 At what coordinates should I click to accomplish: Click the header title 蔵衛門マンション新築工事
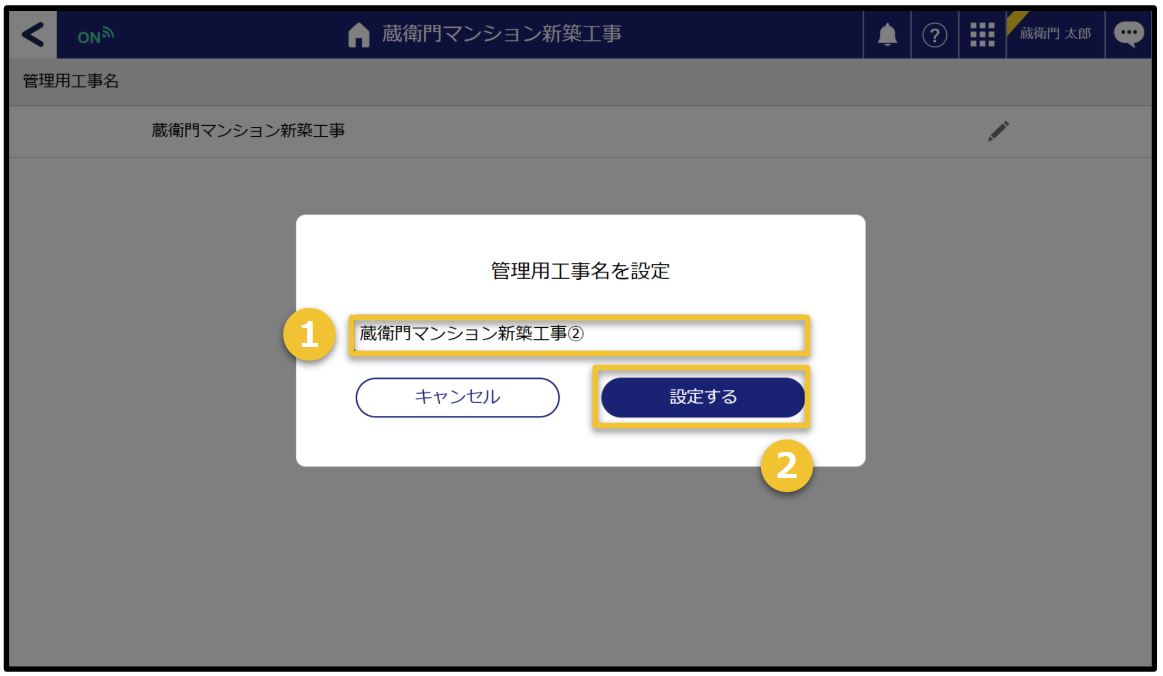[x=501, y=34]
